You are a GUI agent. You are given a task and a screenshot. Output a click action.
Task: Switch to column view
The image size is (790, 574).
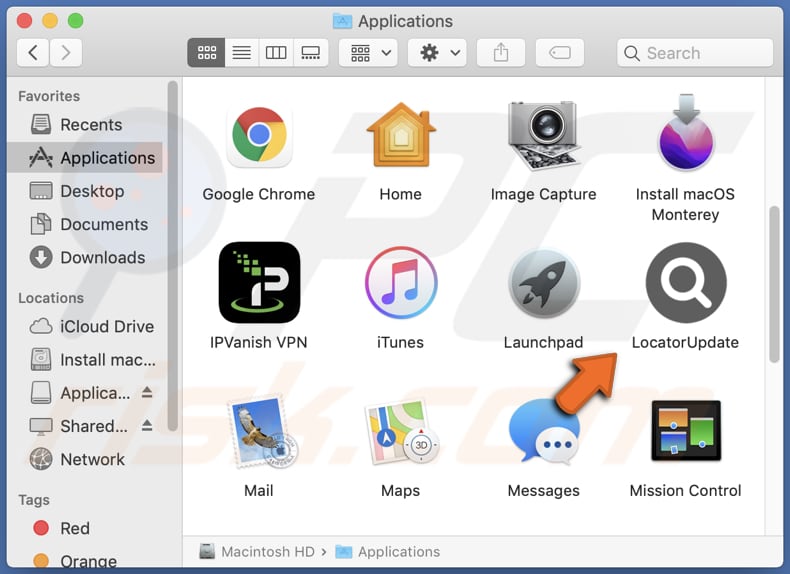click(276, 52)
